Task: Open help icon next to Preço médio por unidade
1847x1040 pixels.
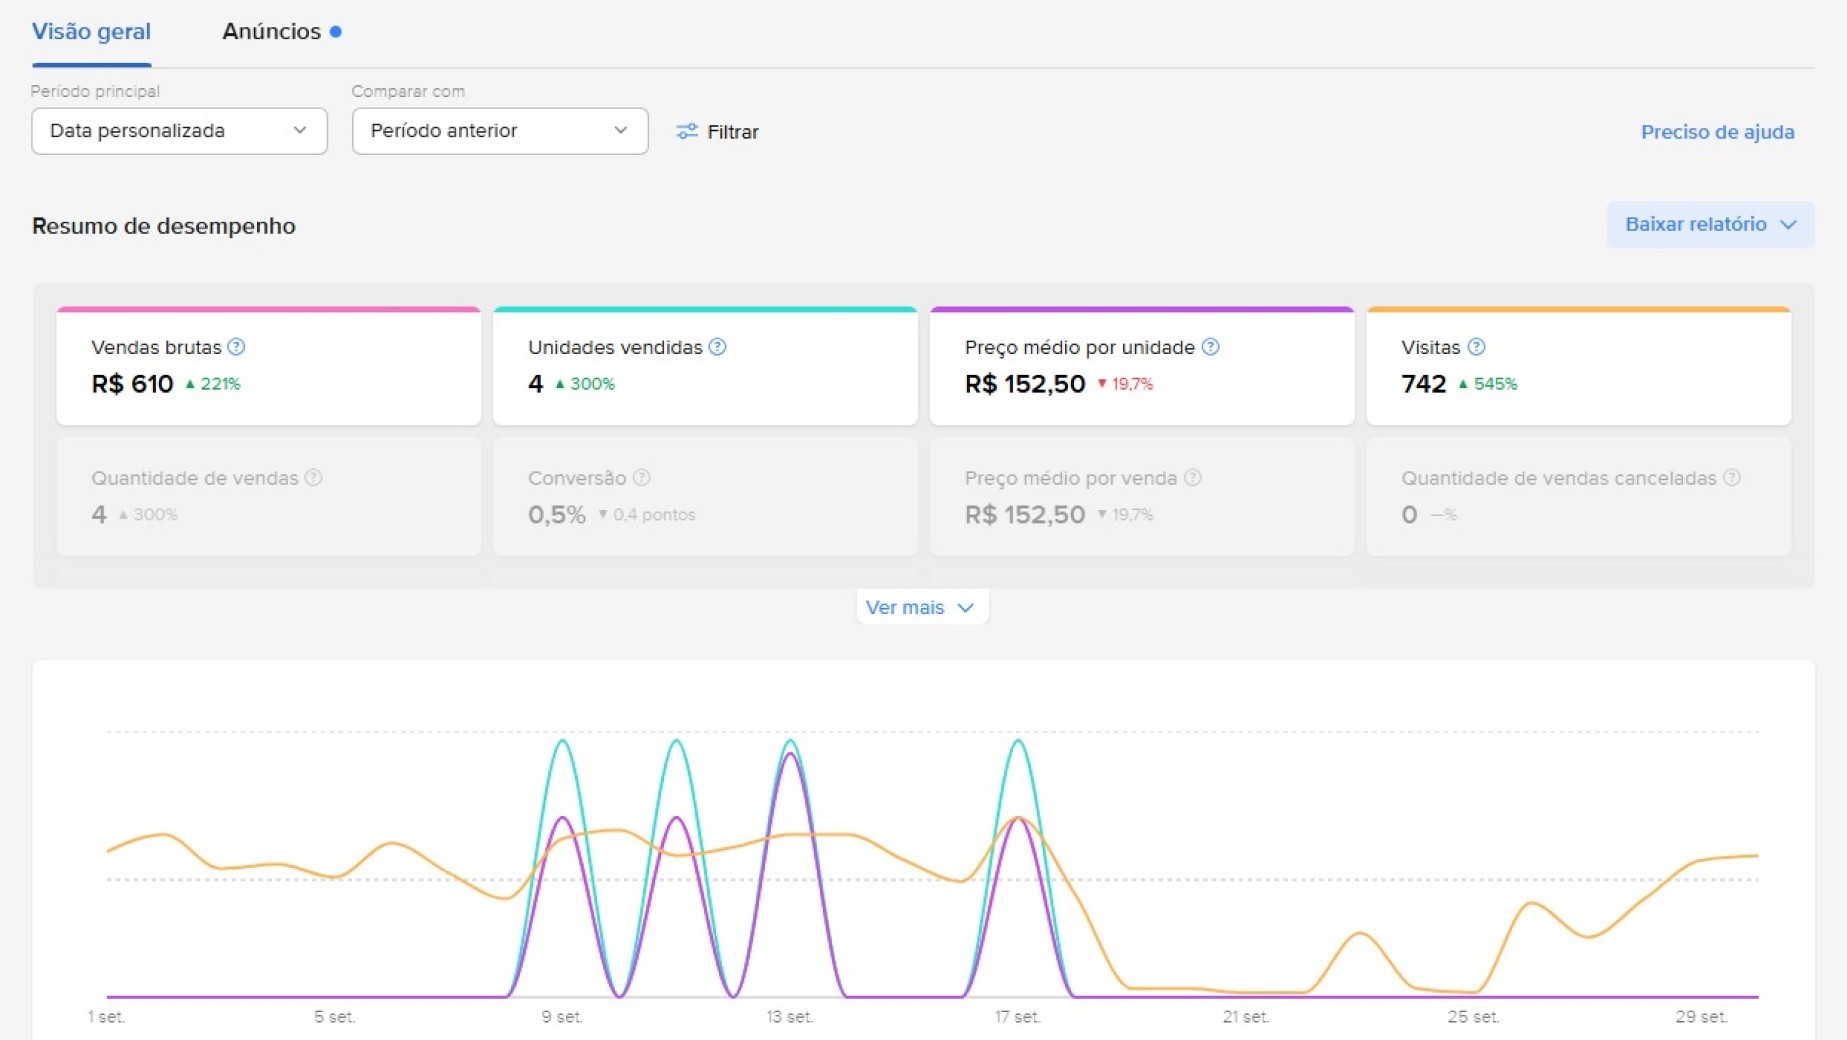Action: (1210, 347)
